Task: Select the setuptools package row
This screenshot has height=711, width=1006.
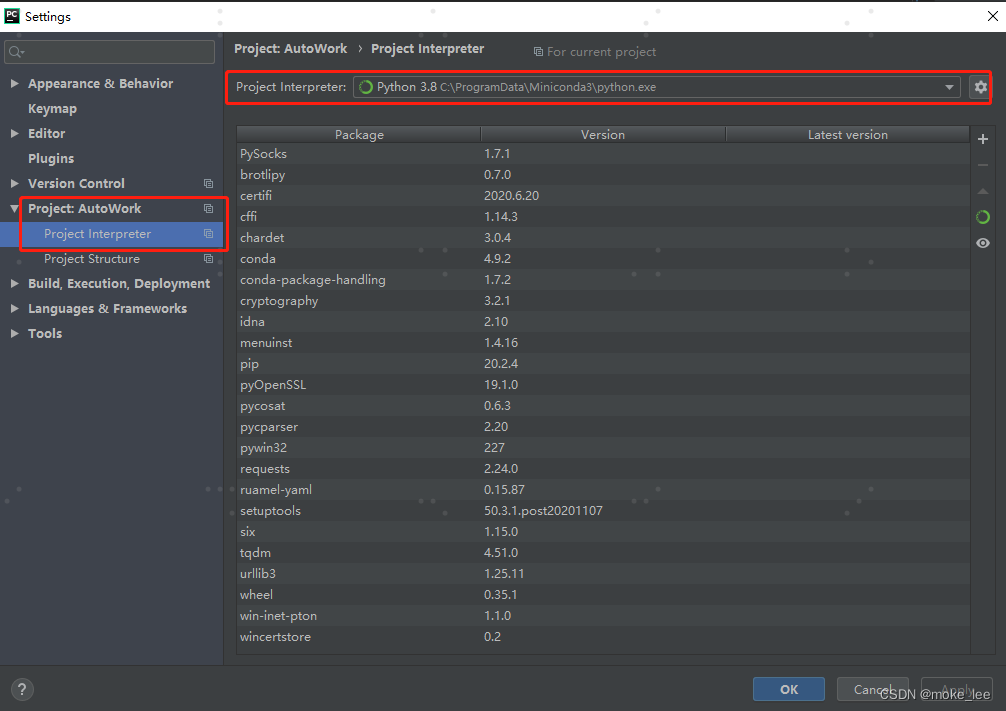Action: coord(603,511)
